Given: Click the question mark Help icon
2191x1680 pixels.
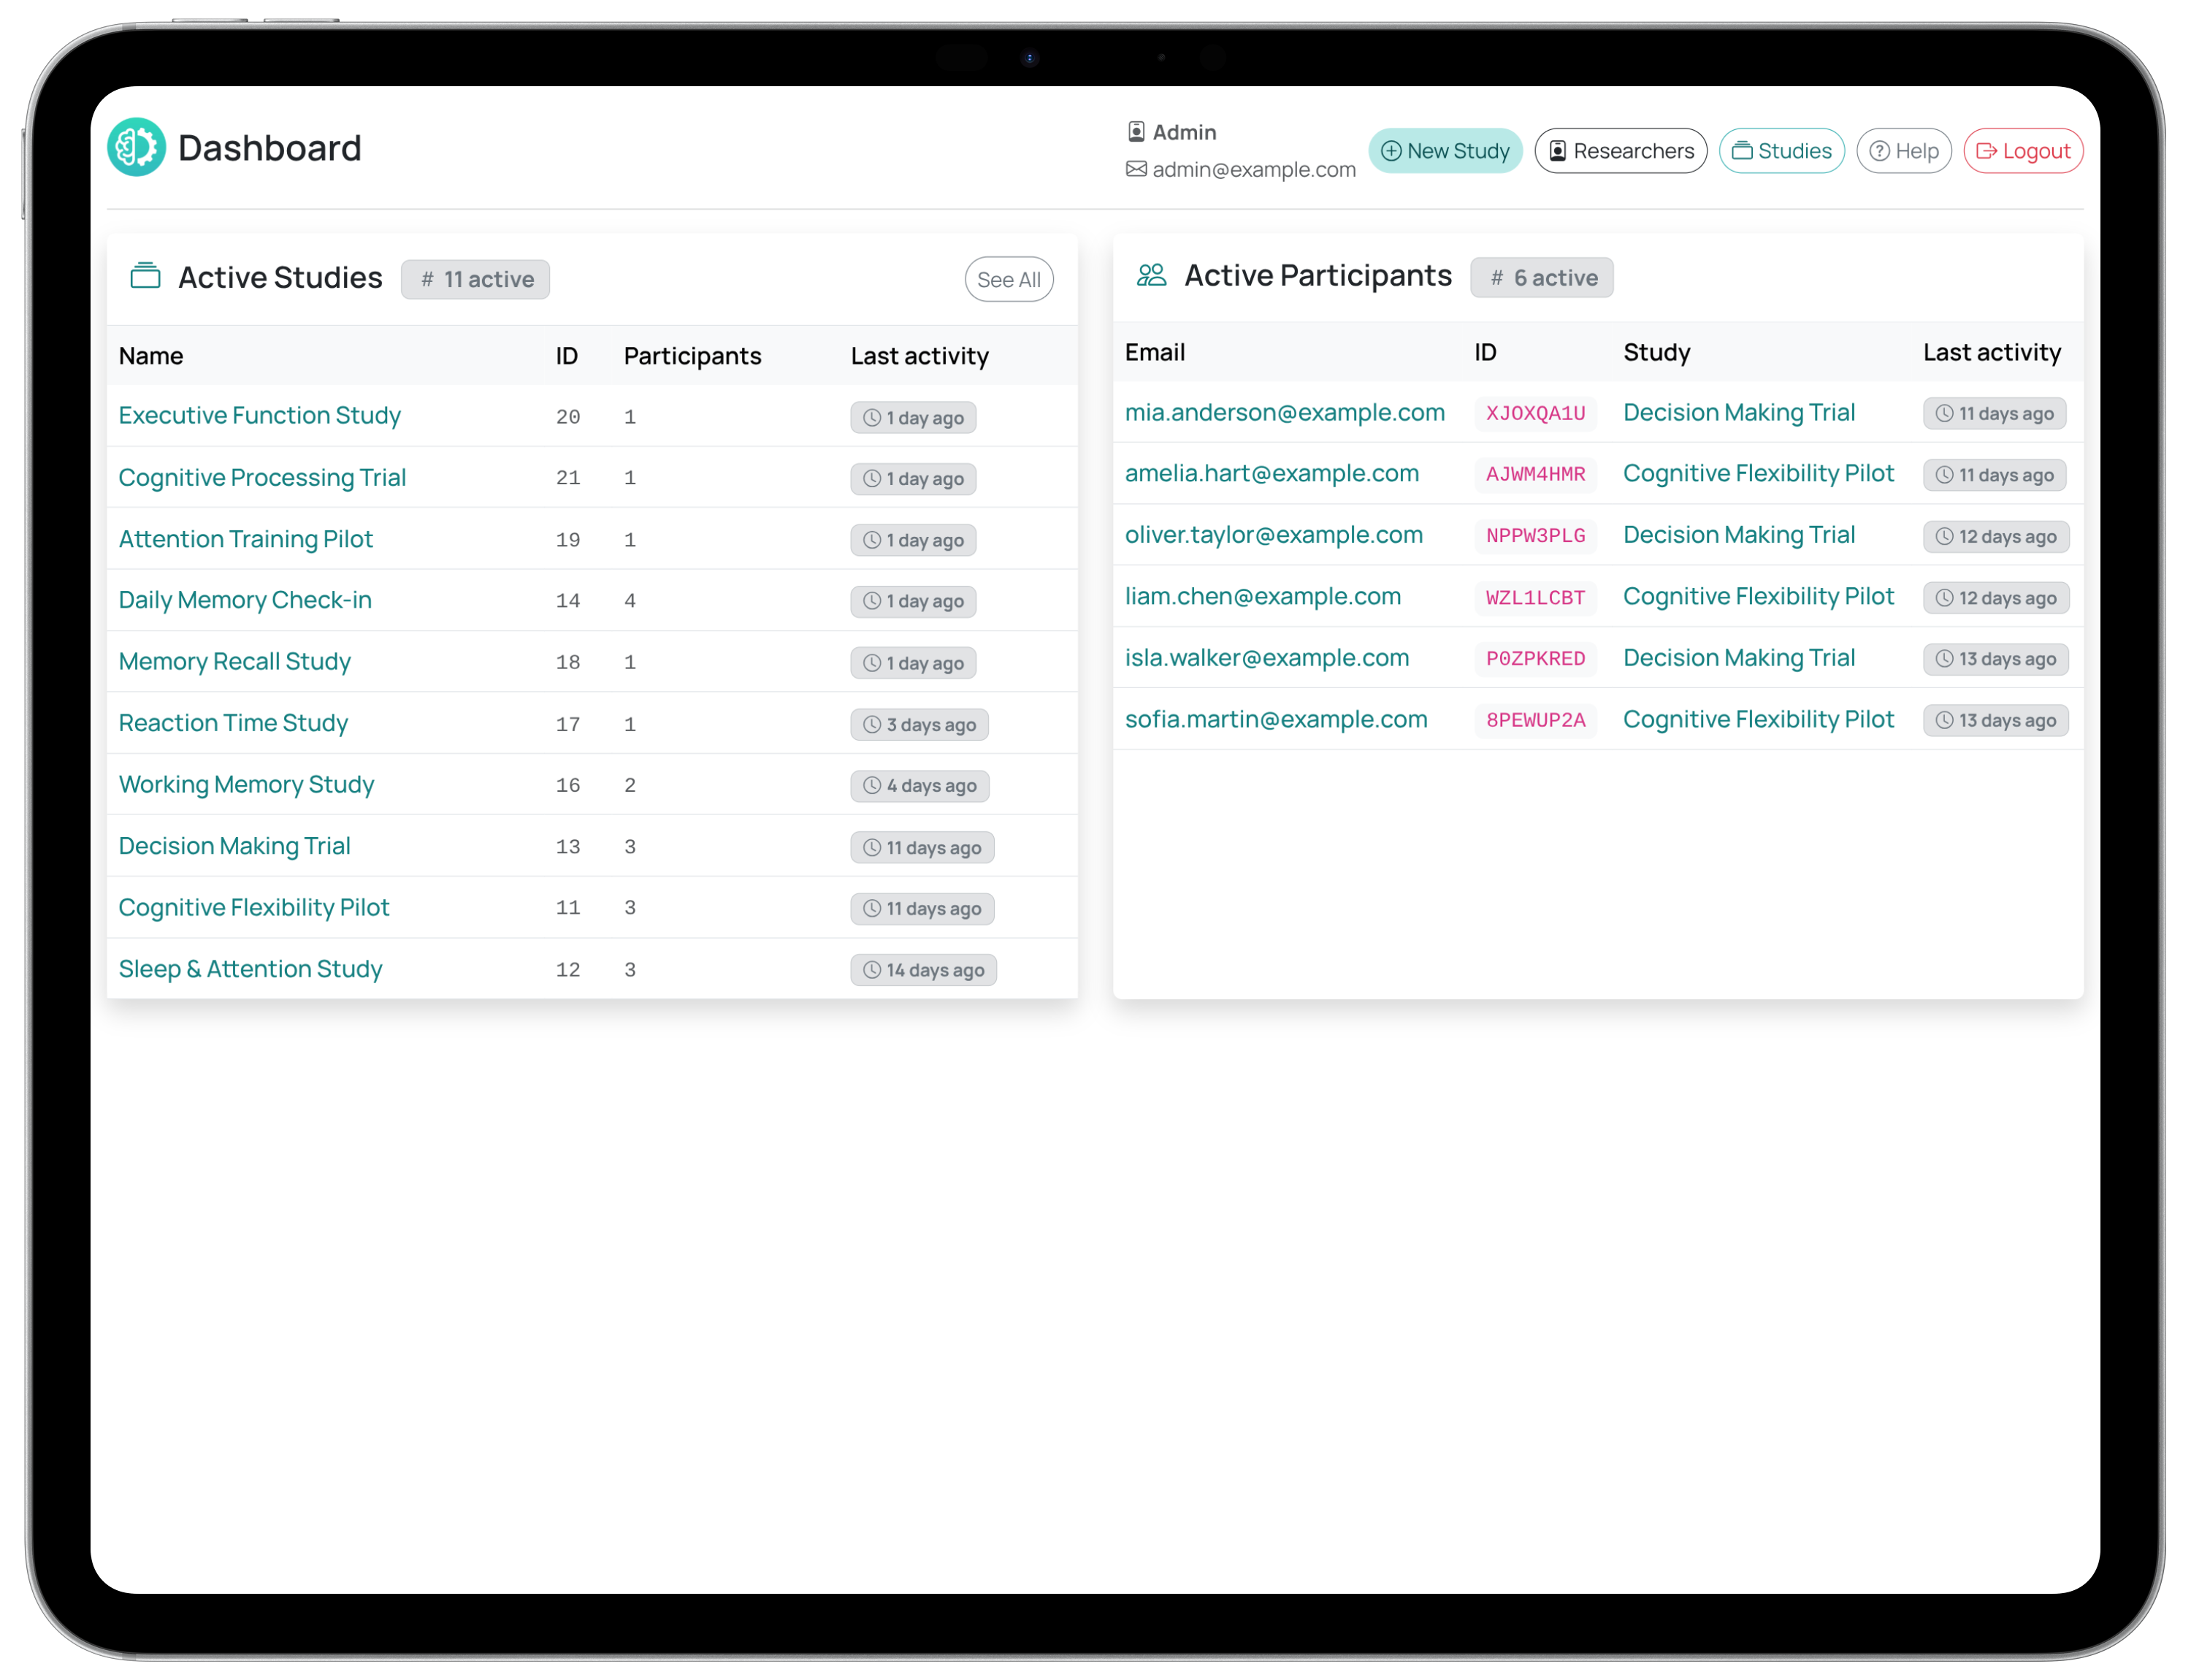Looking at the screenshot, I should [1879, 151].
